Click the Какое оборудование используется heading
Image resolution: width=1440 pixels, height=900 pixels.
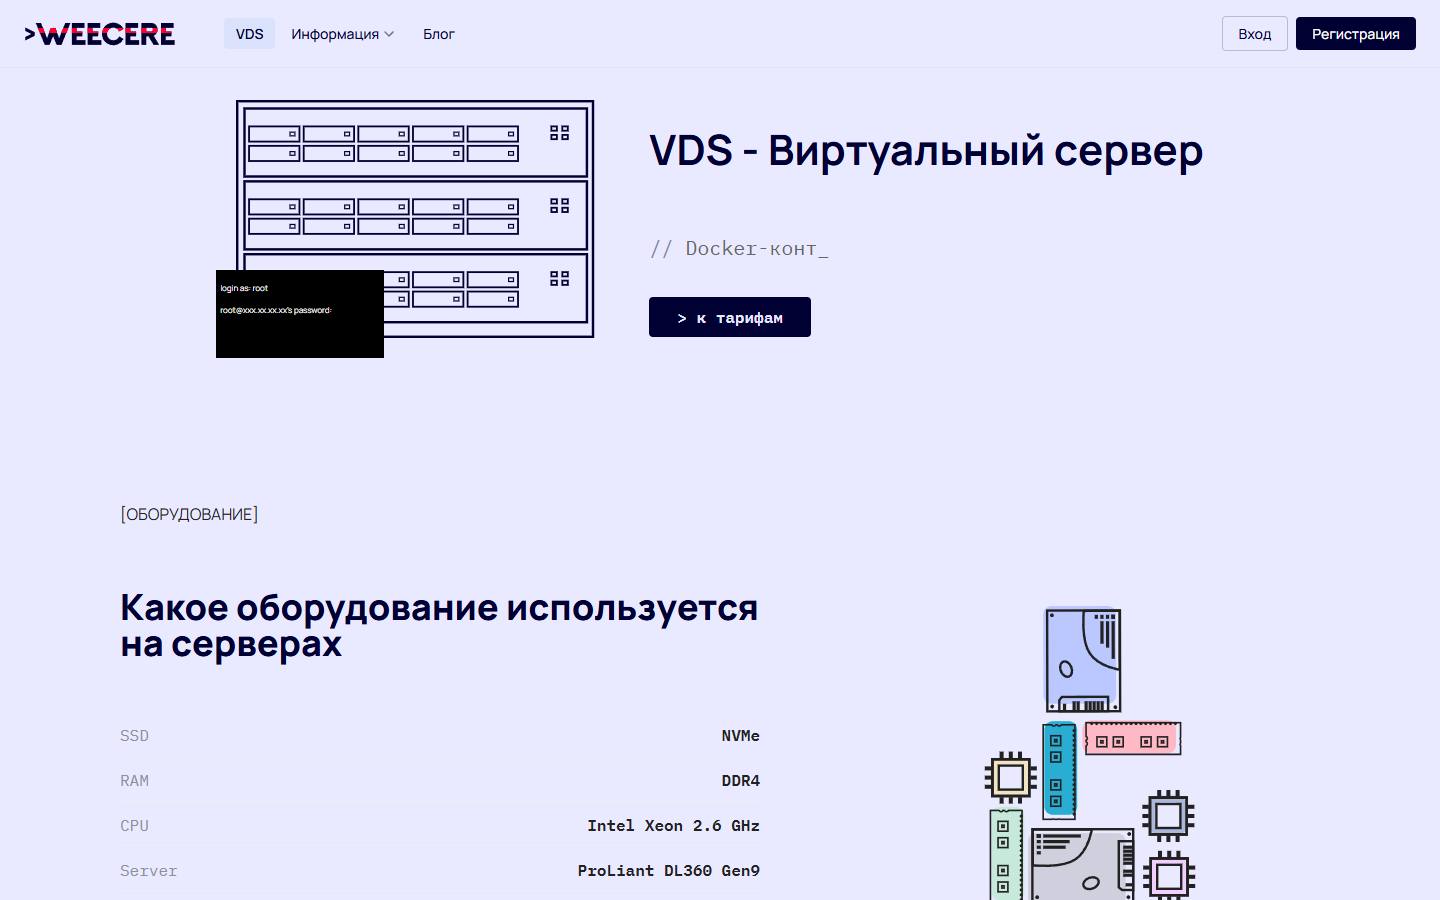click(439, 625)
